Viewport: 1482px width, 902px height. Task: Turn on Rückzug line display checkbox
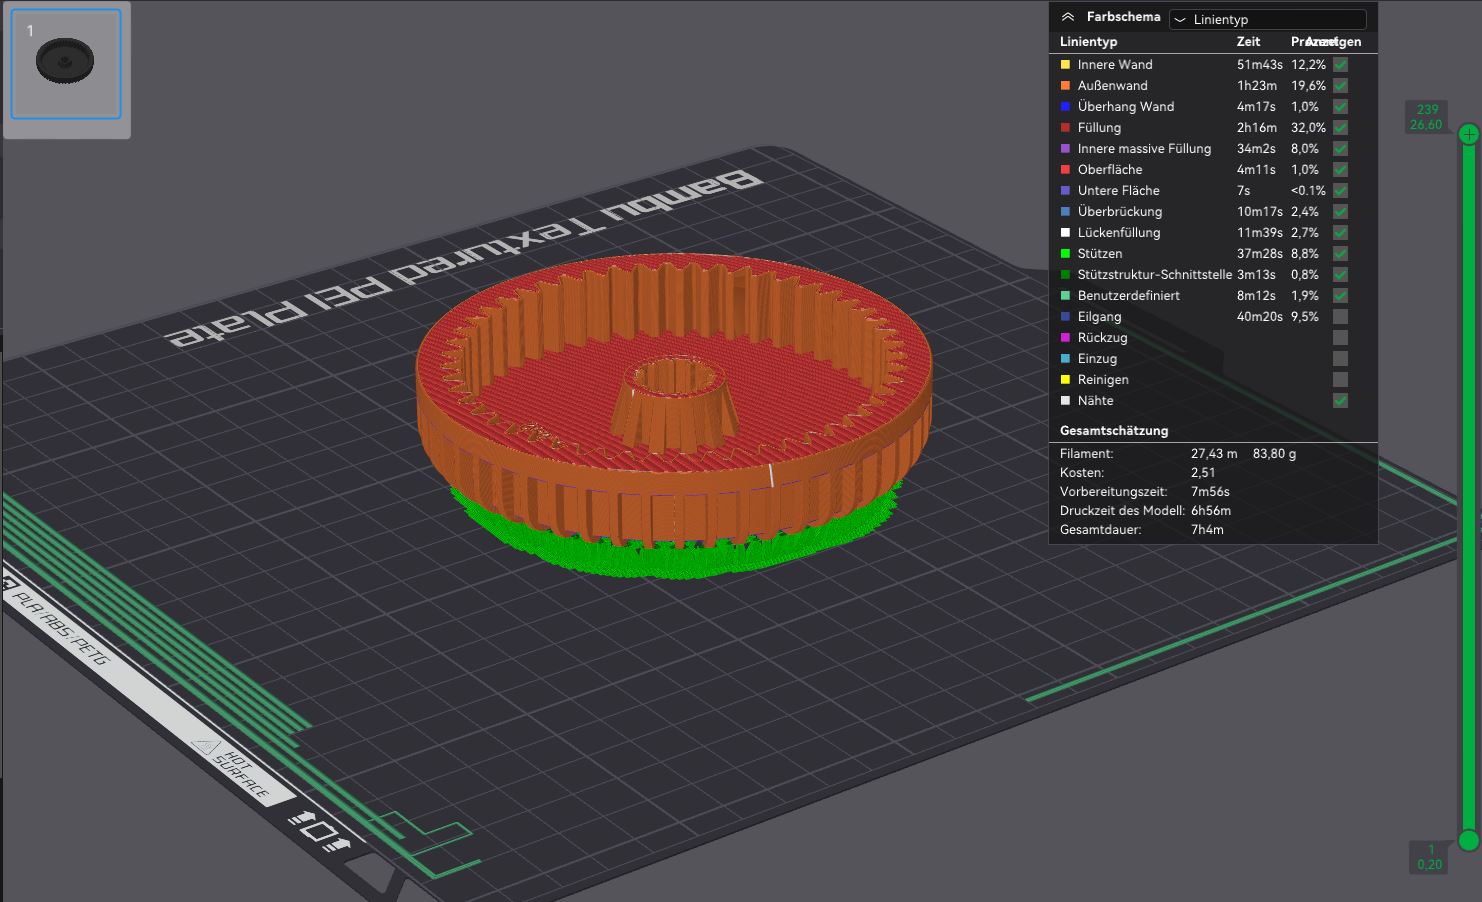[1340, 338]
